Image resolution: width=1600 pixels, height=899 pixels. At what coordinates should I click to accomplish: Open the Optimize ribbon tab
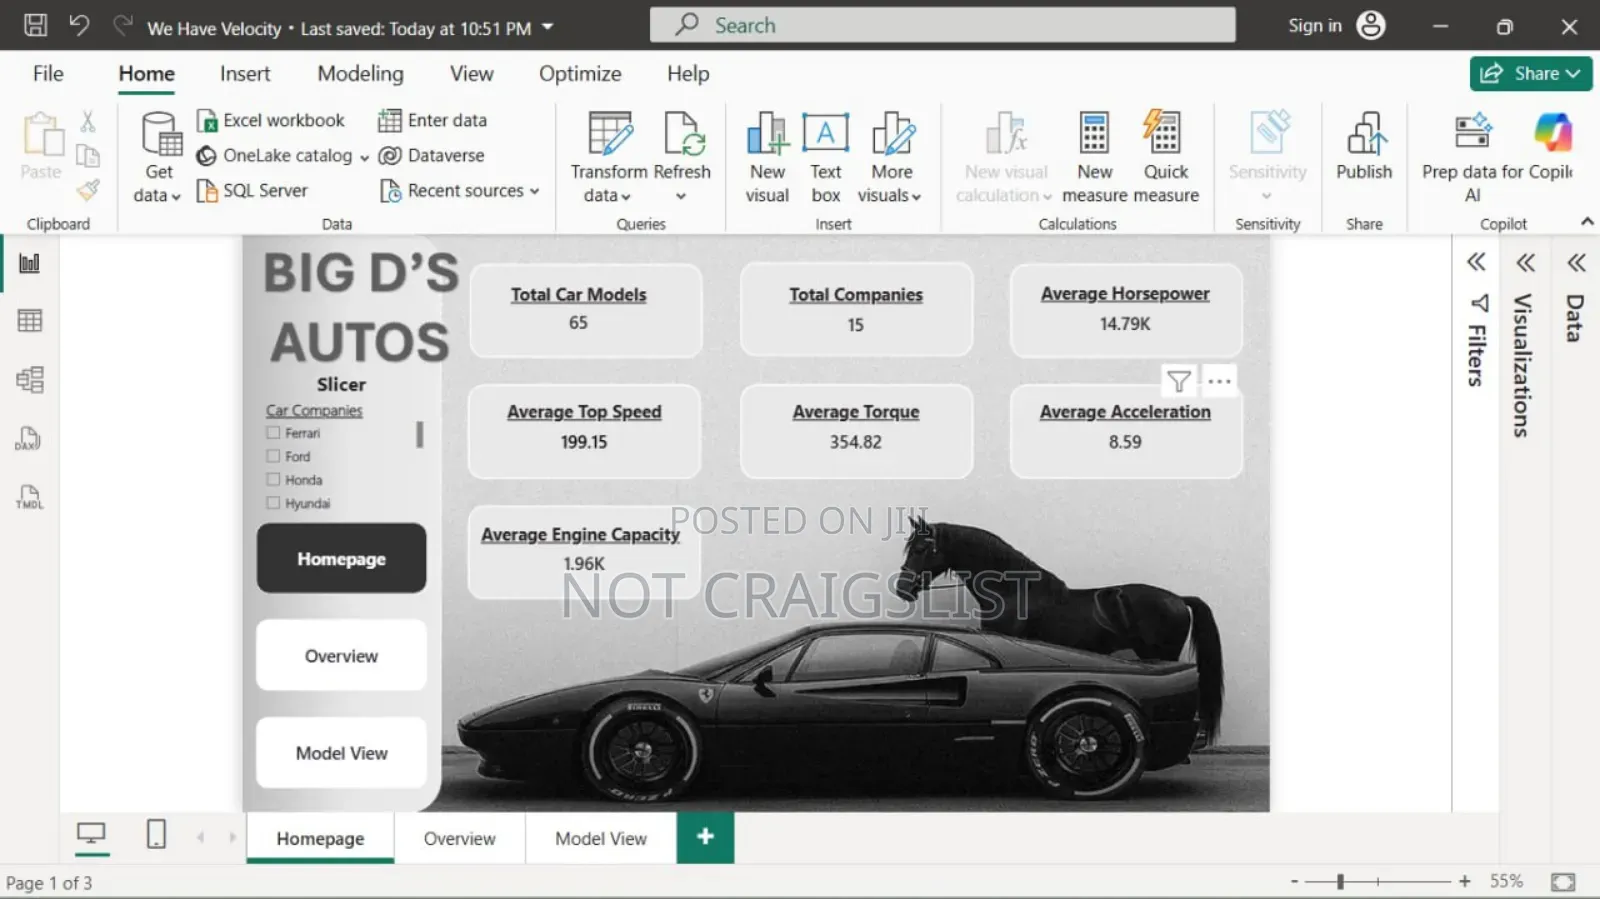click(x=580, y=73)
